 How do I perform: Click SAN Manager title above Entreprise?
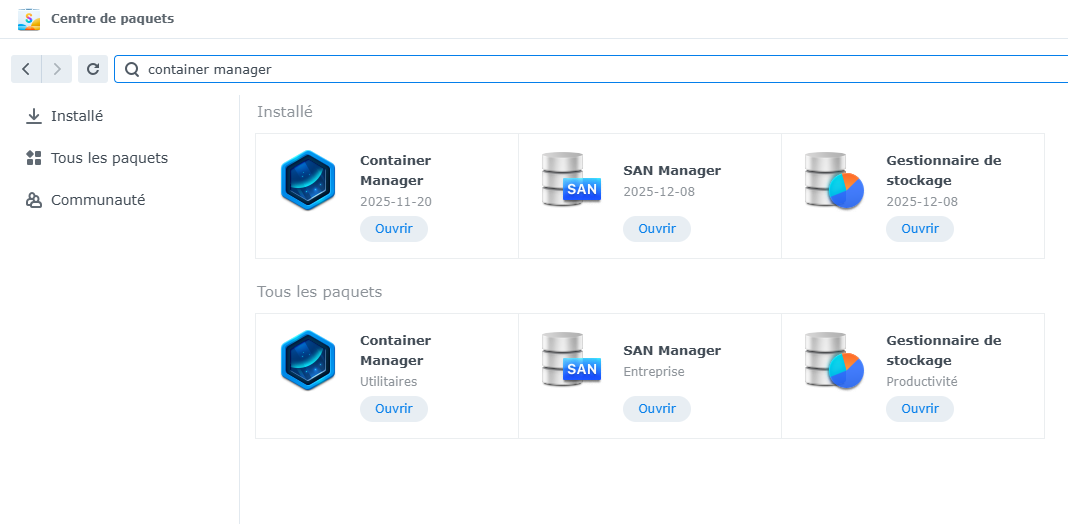[x=672, y=351]
